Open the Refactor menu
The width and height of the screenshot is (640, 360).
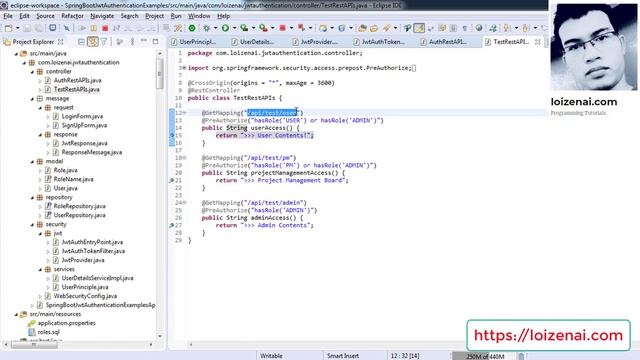click(72, 16)
